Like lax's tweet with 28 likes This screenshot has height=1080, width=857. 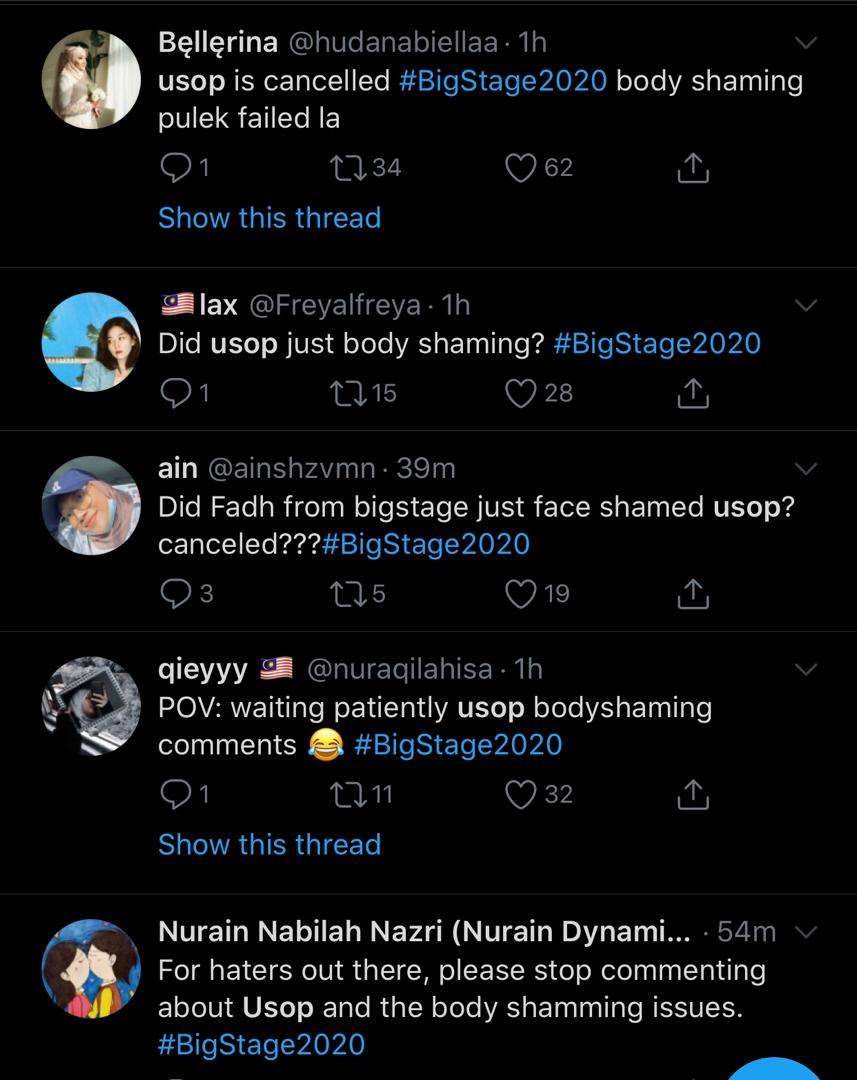[521, 393]
